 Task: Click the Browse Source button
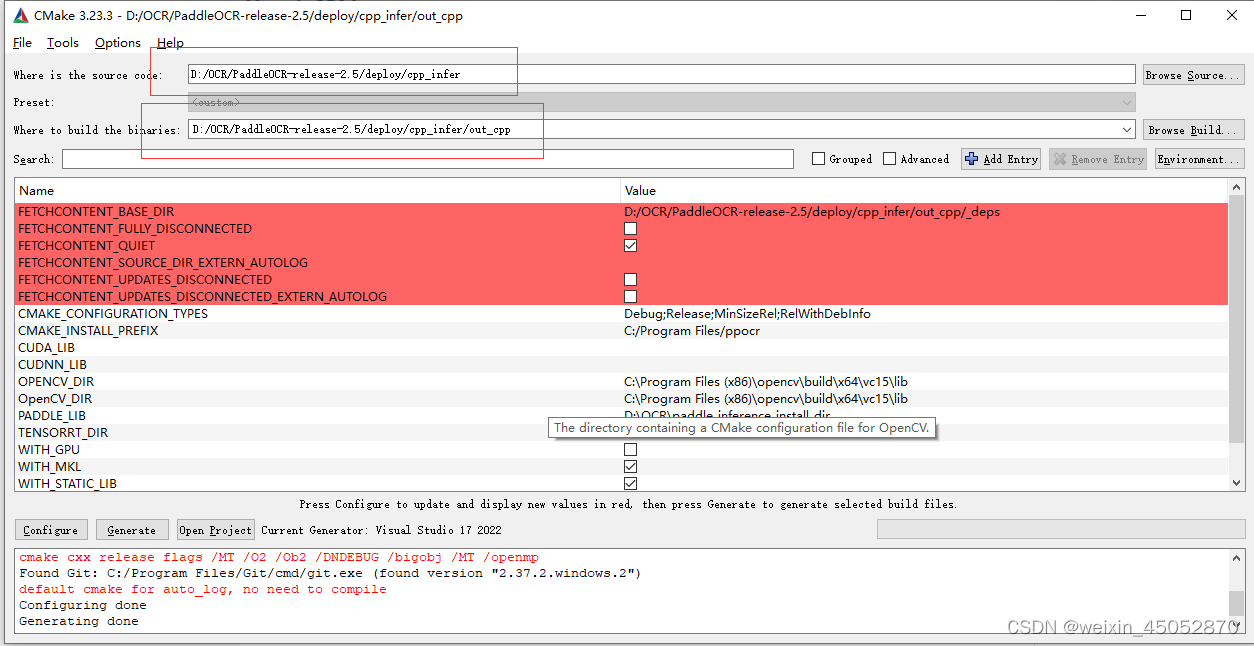[1193, 74]
